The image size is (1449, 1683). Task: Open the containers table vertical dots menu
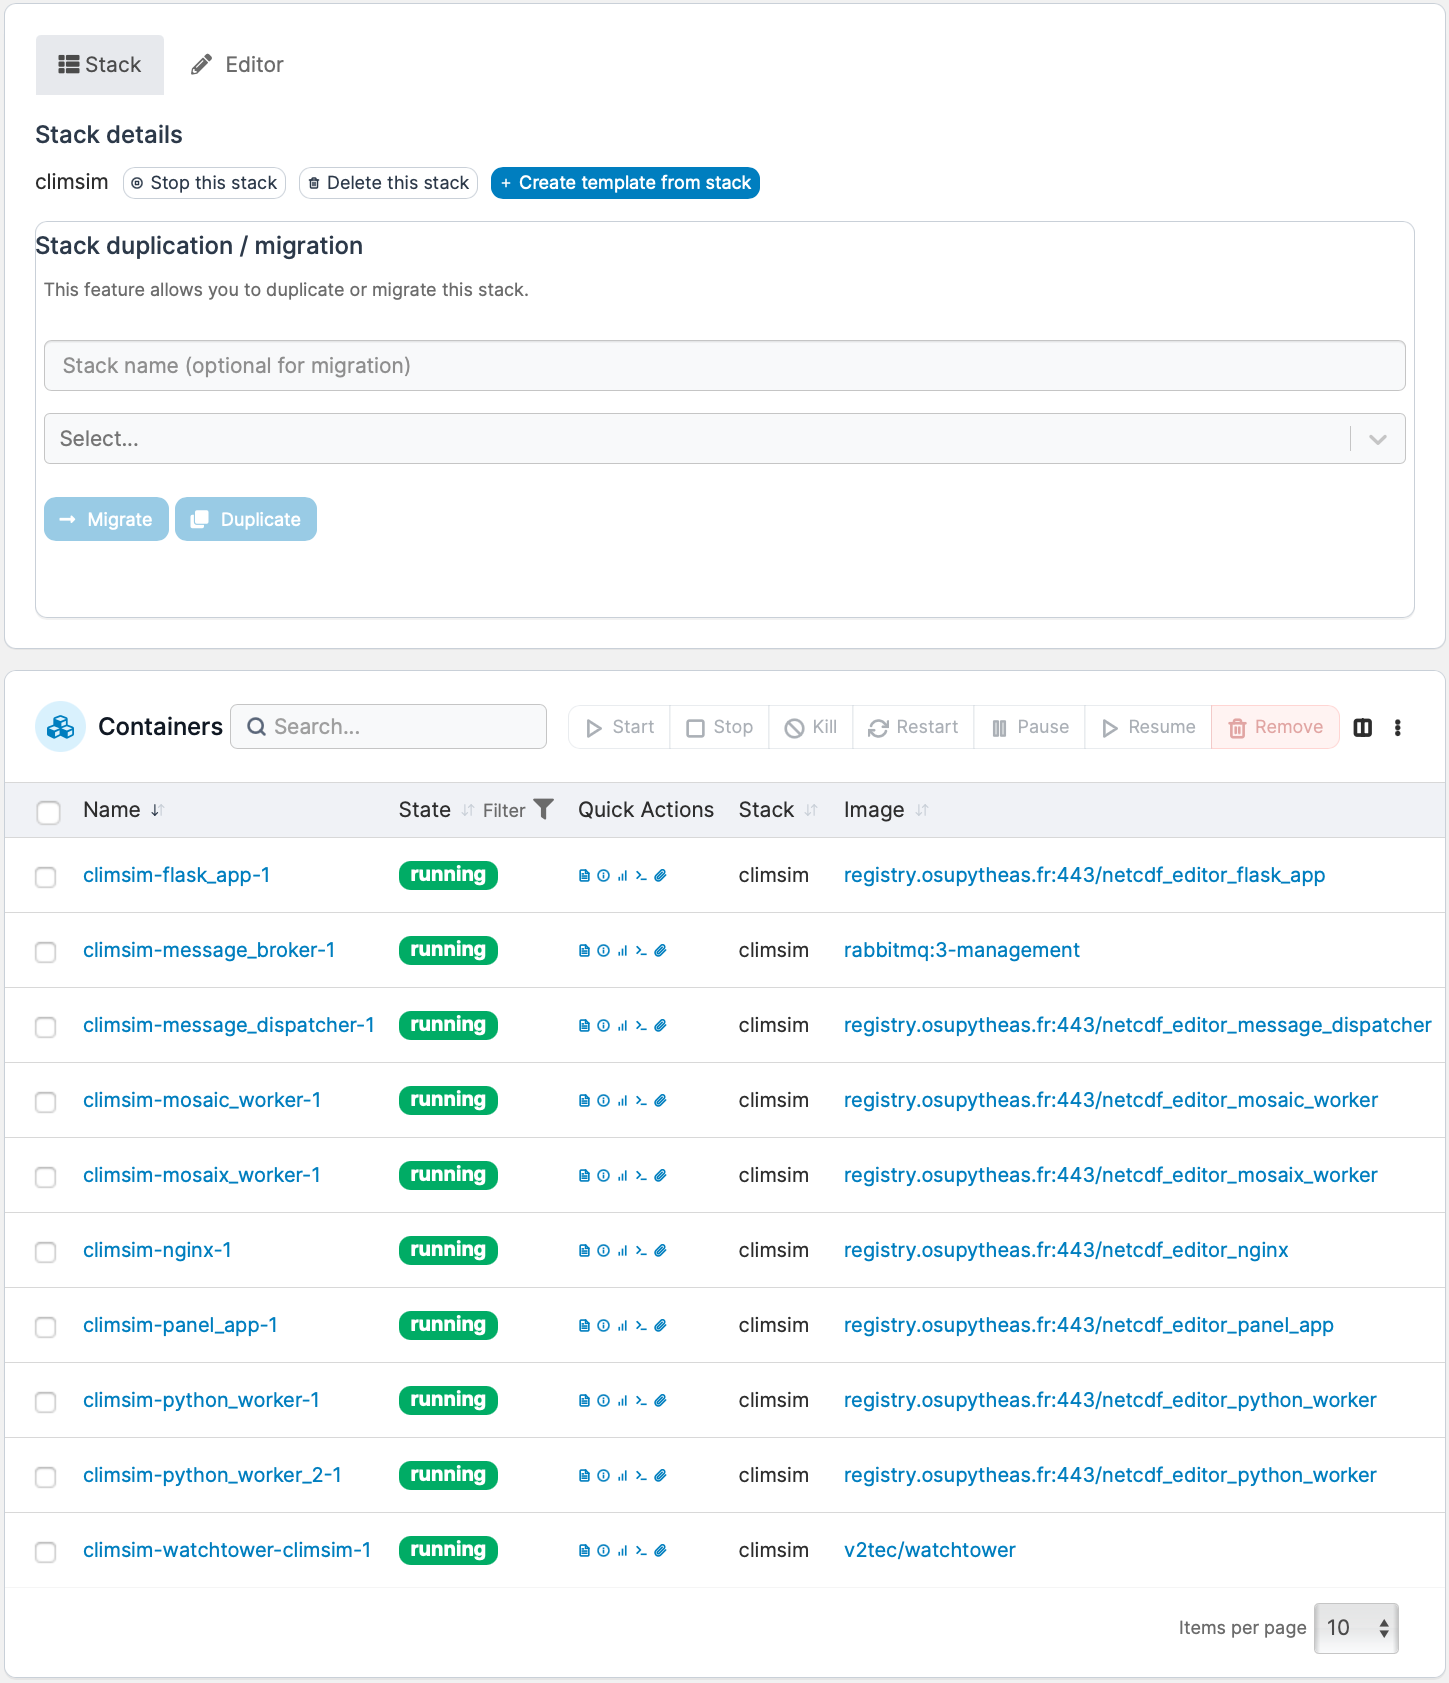(1397, 728)
